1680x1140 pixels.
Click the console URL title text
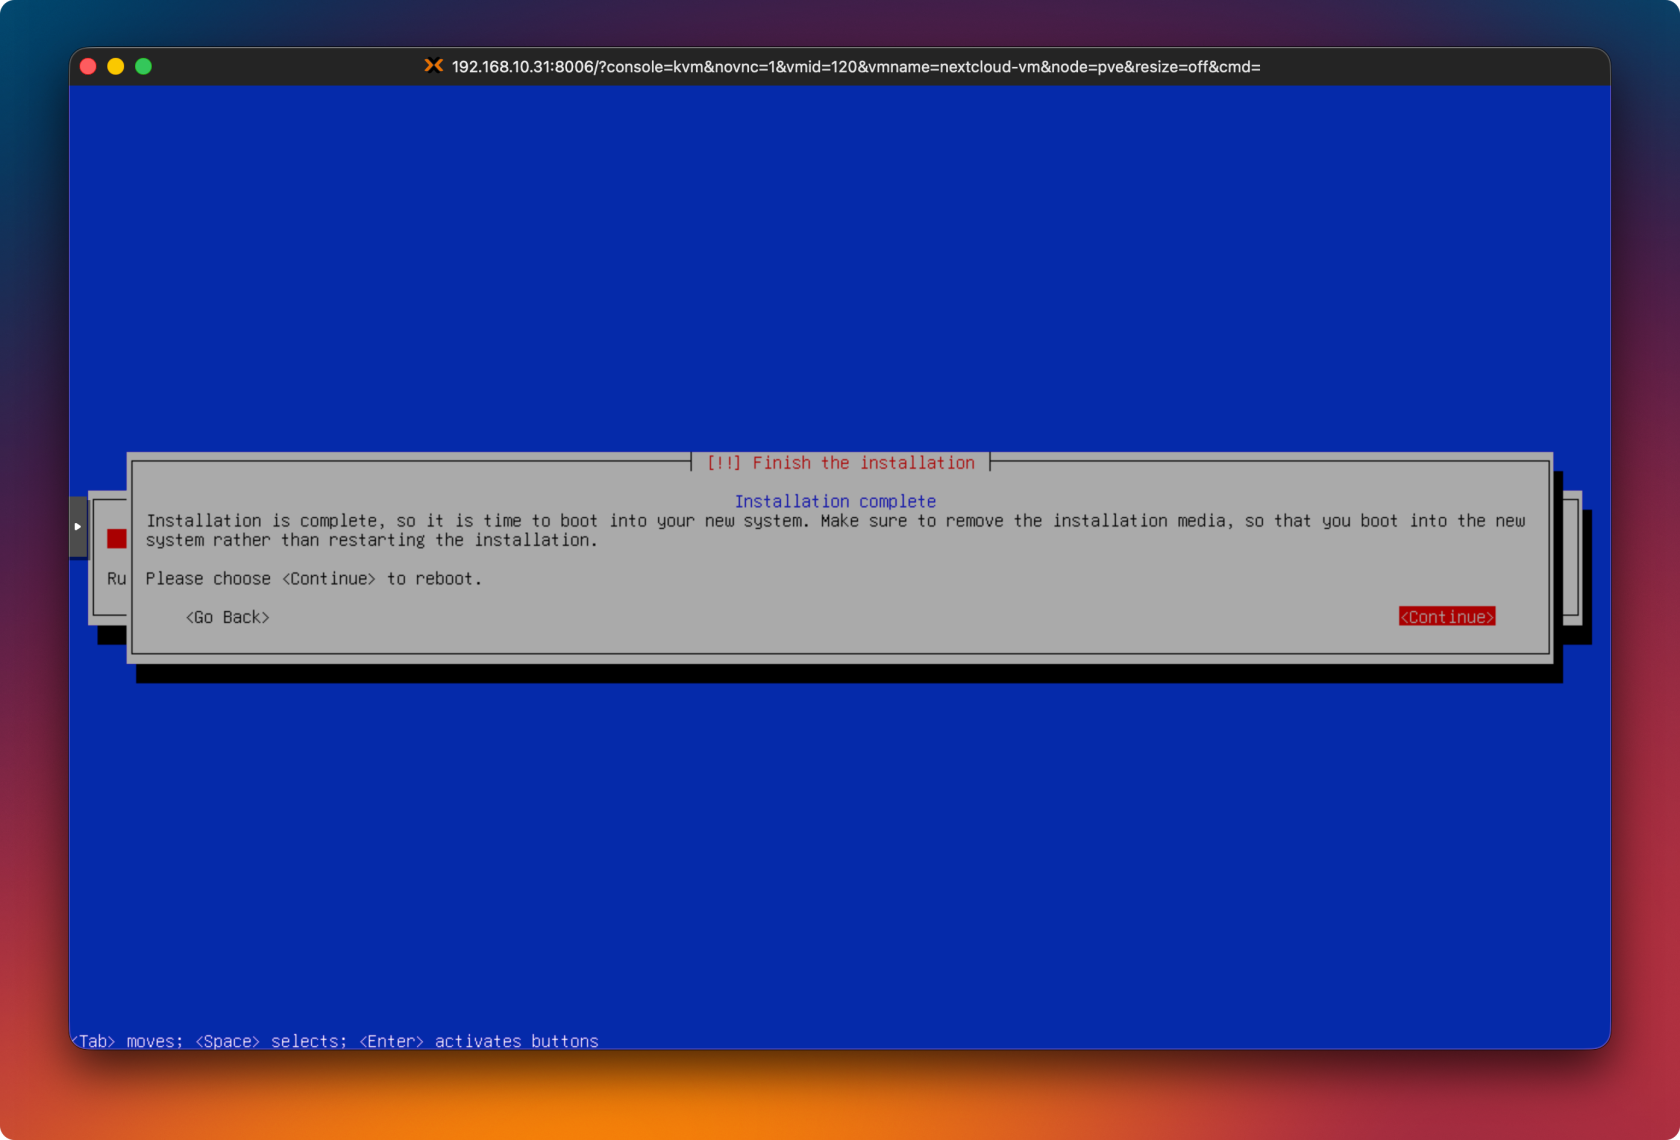[x=855, y=67]
